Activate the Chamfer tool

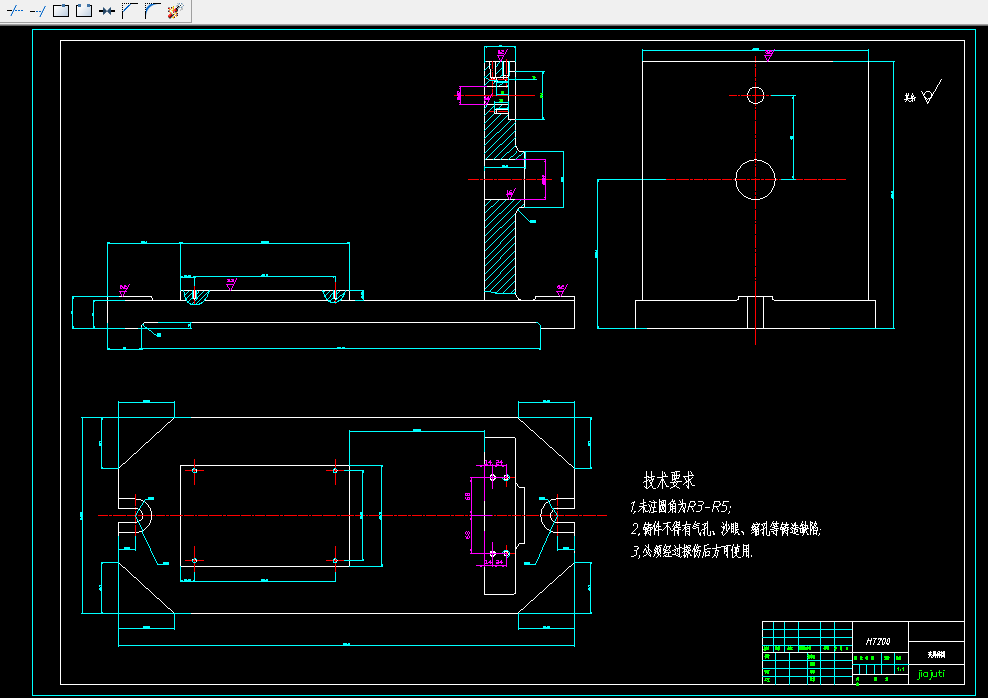[130, 11]
